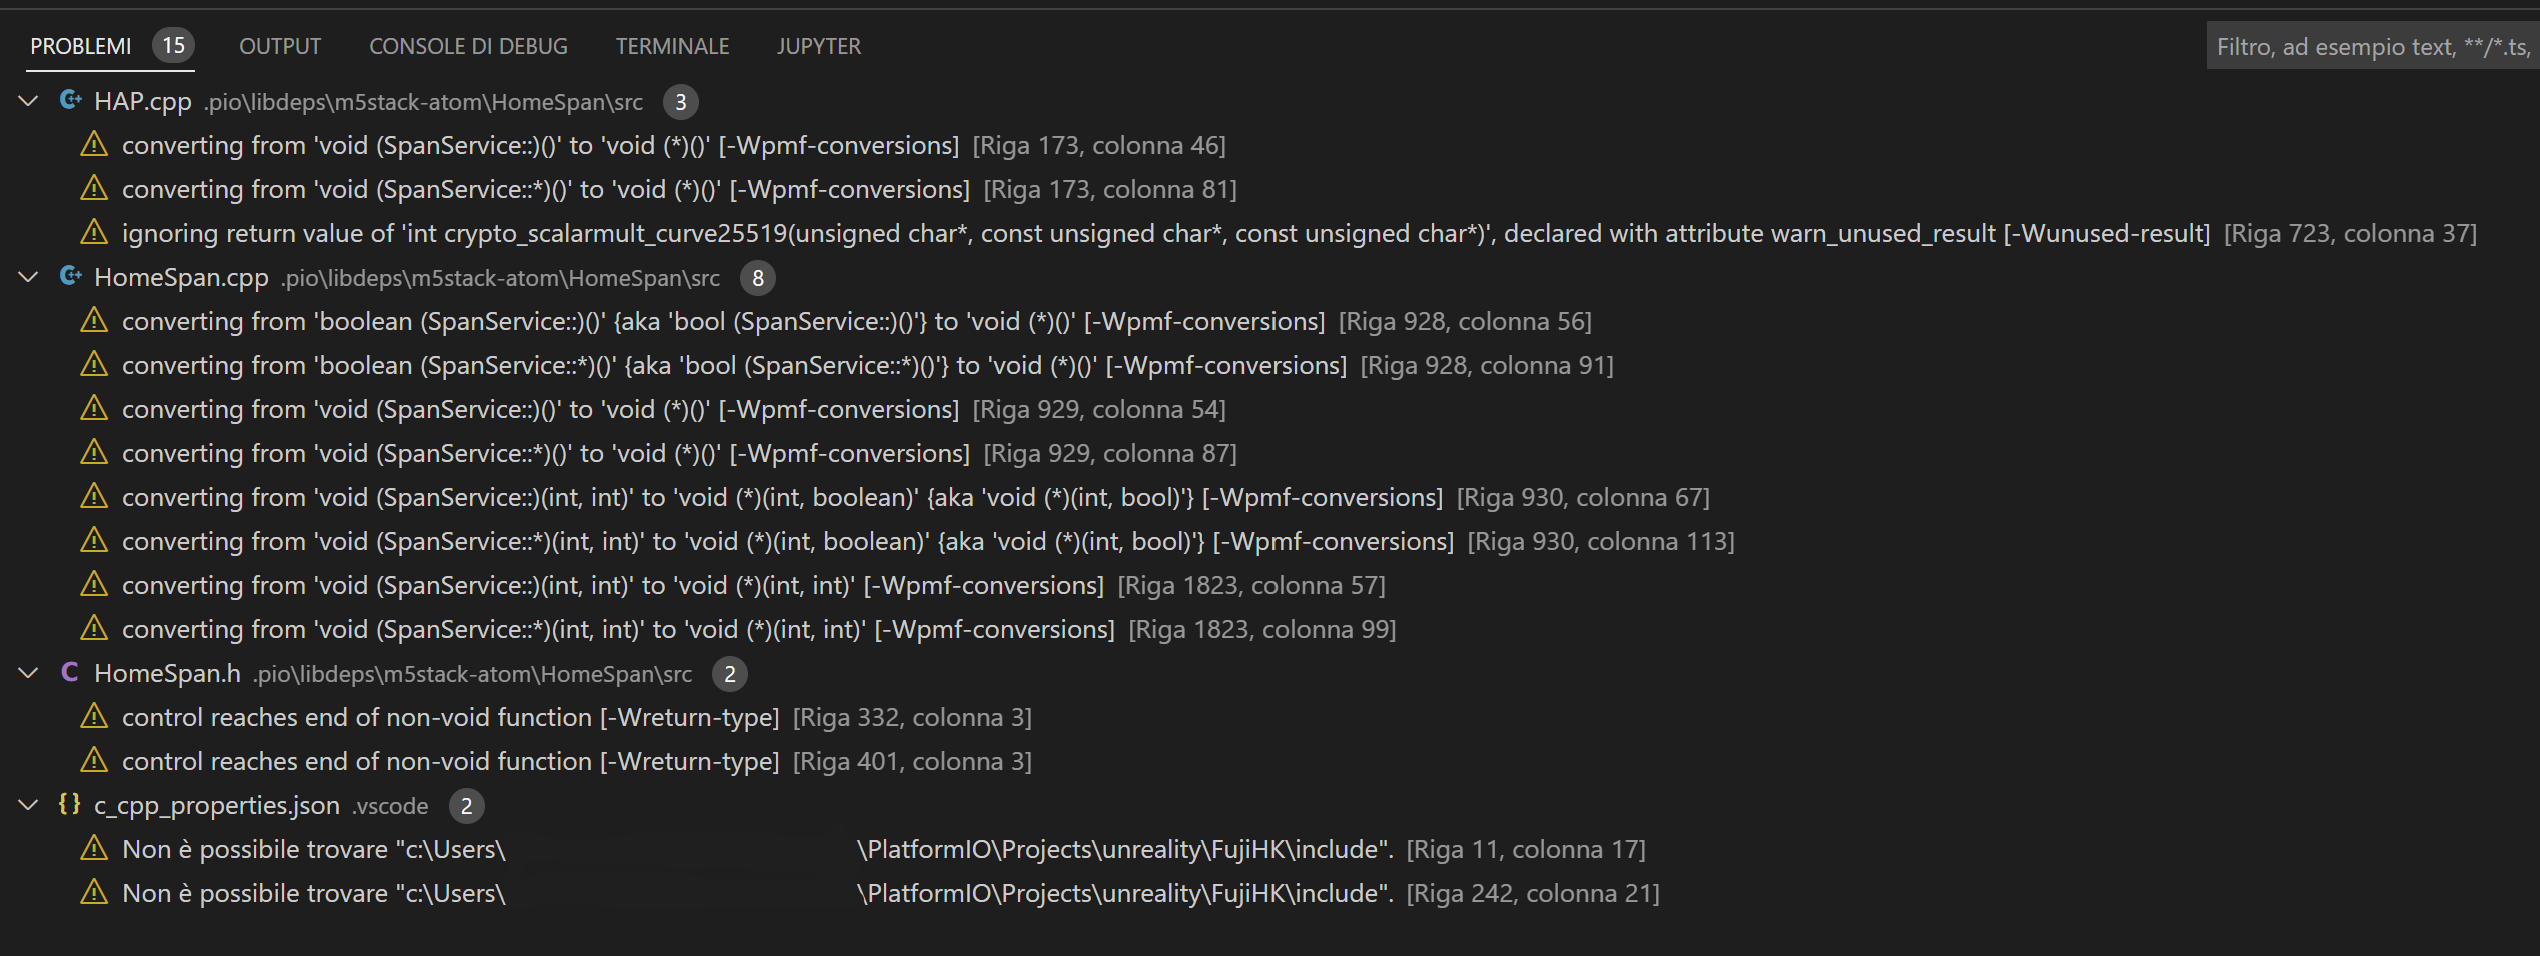Click the C language icon next to HomeSpan.h
This screenshot has width=2540, height=956.
tap(70, 673)
